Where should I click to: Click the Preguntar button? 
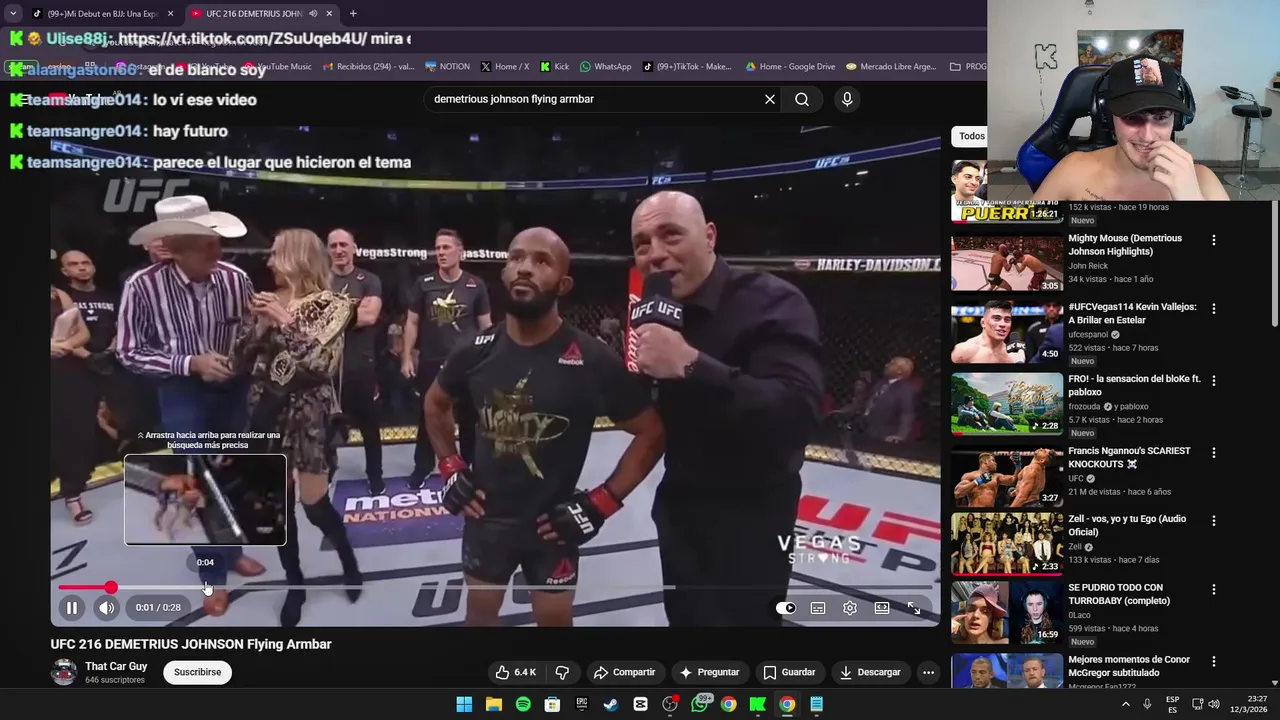pyautogui.click(x=709, y=672)
